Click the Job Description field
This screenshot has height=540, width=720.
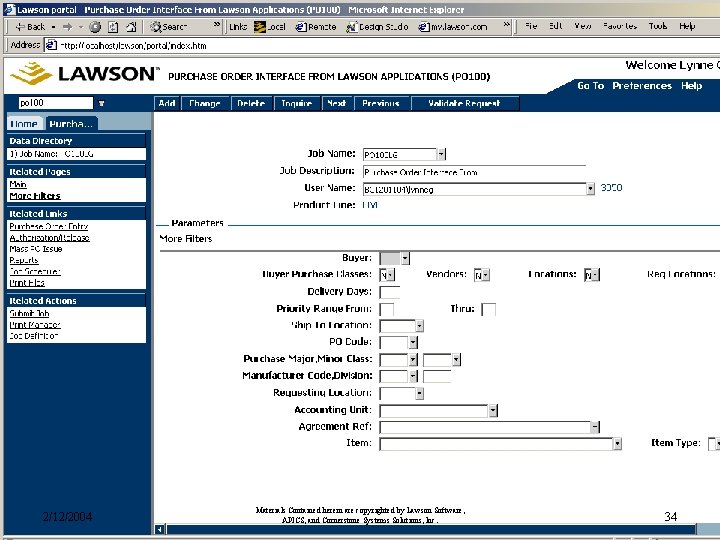(x=474, y=172)
